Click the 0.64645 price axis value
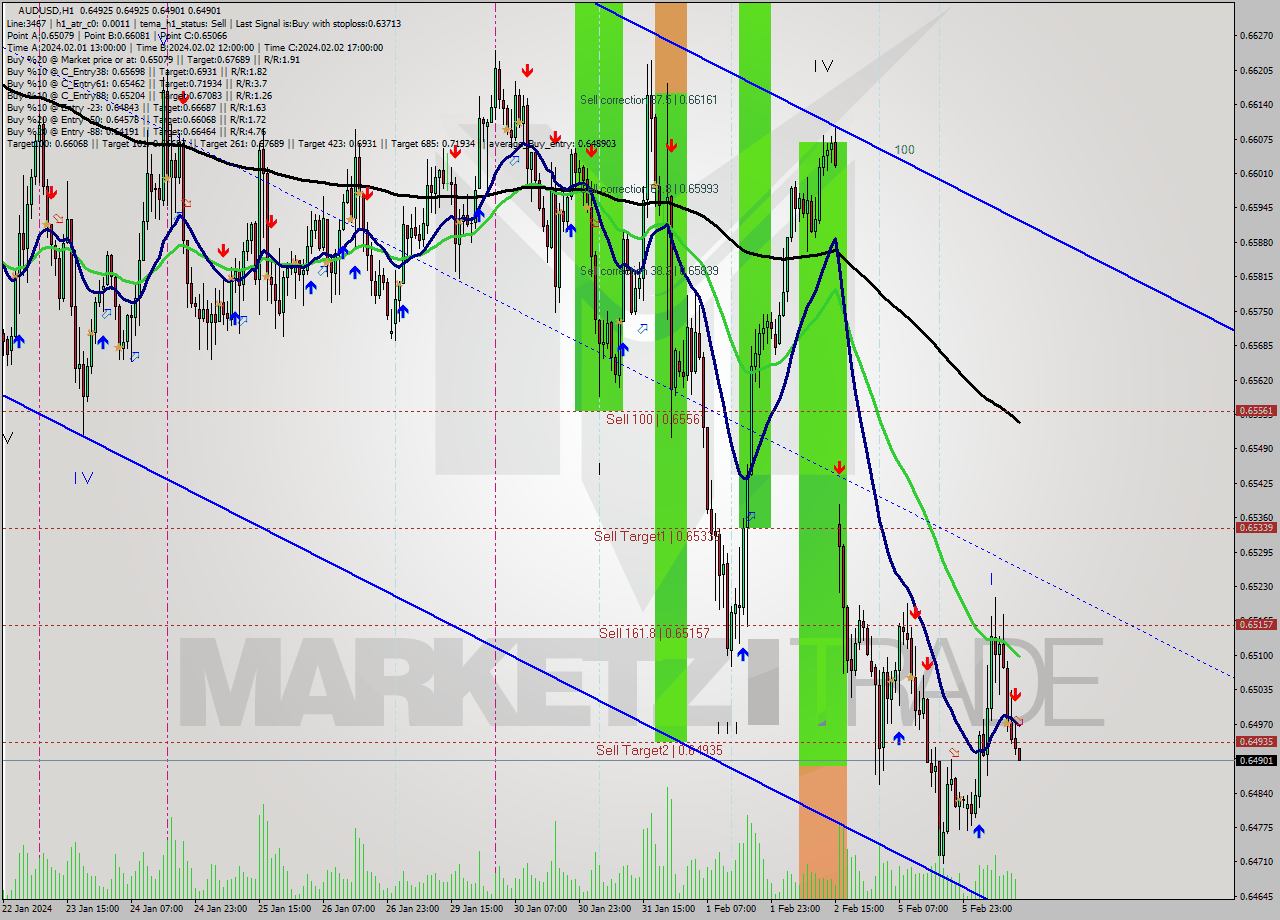 click(x=1256, y=896)
